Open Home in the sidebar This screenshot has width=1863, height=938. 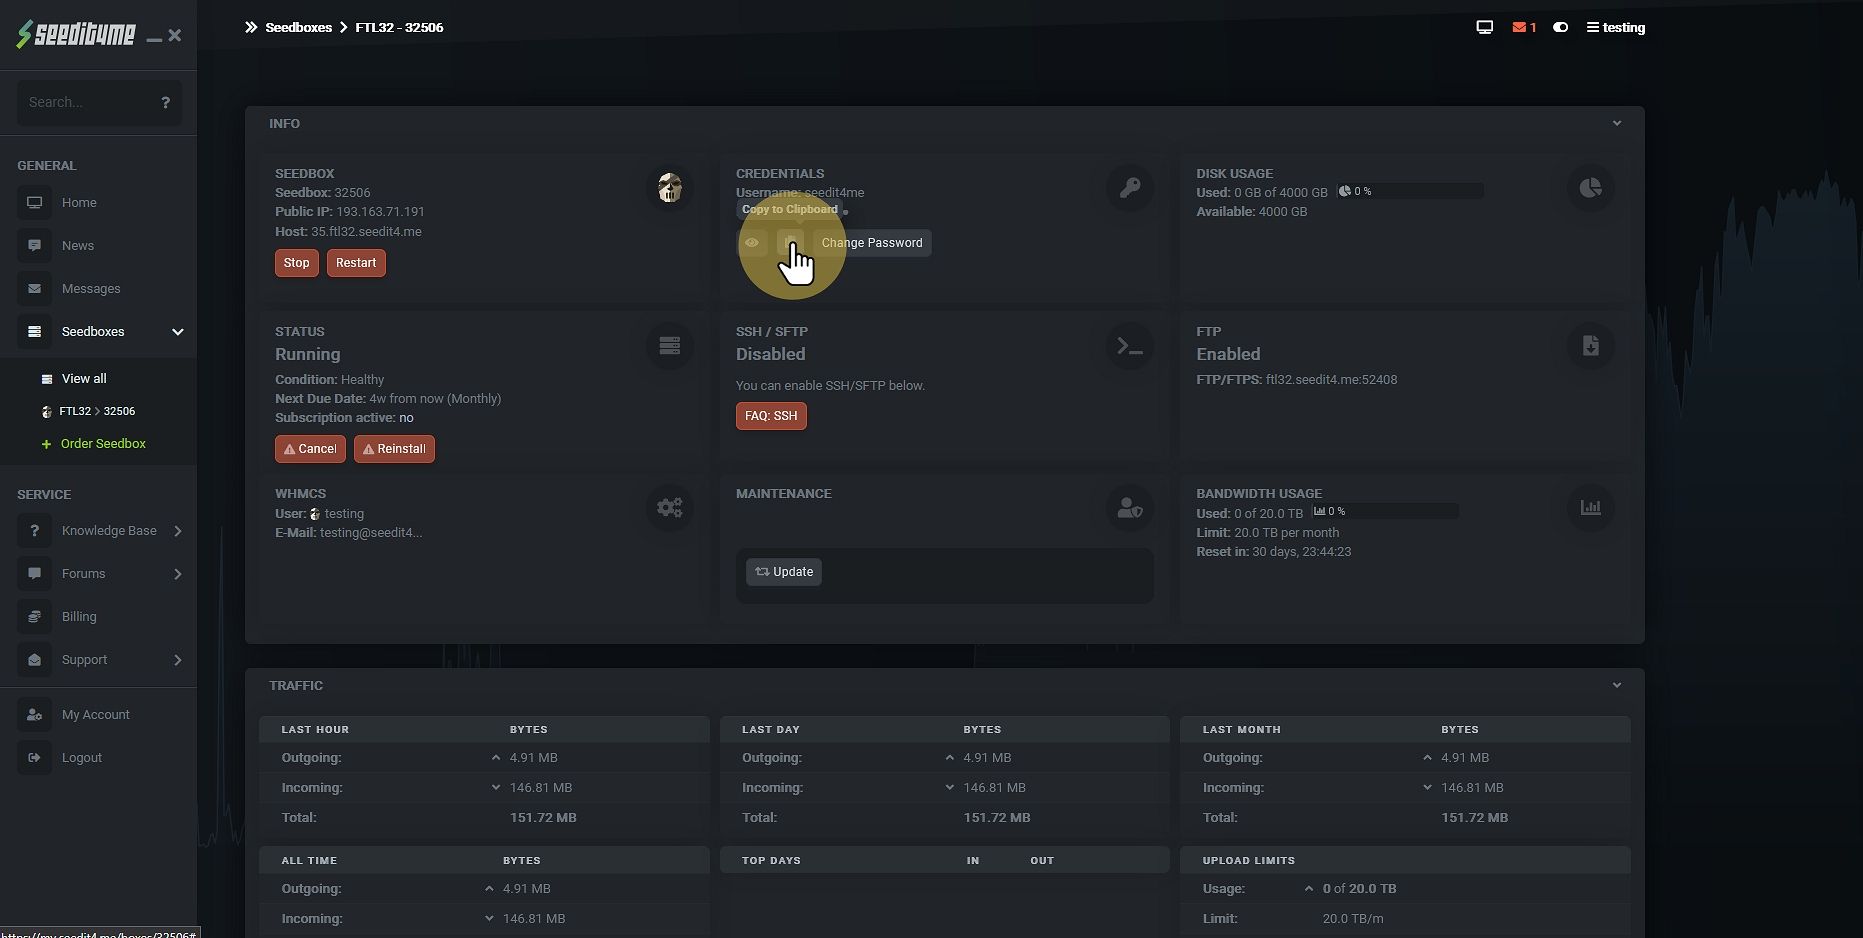(x=79, y=202)
